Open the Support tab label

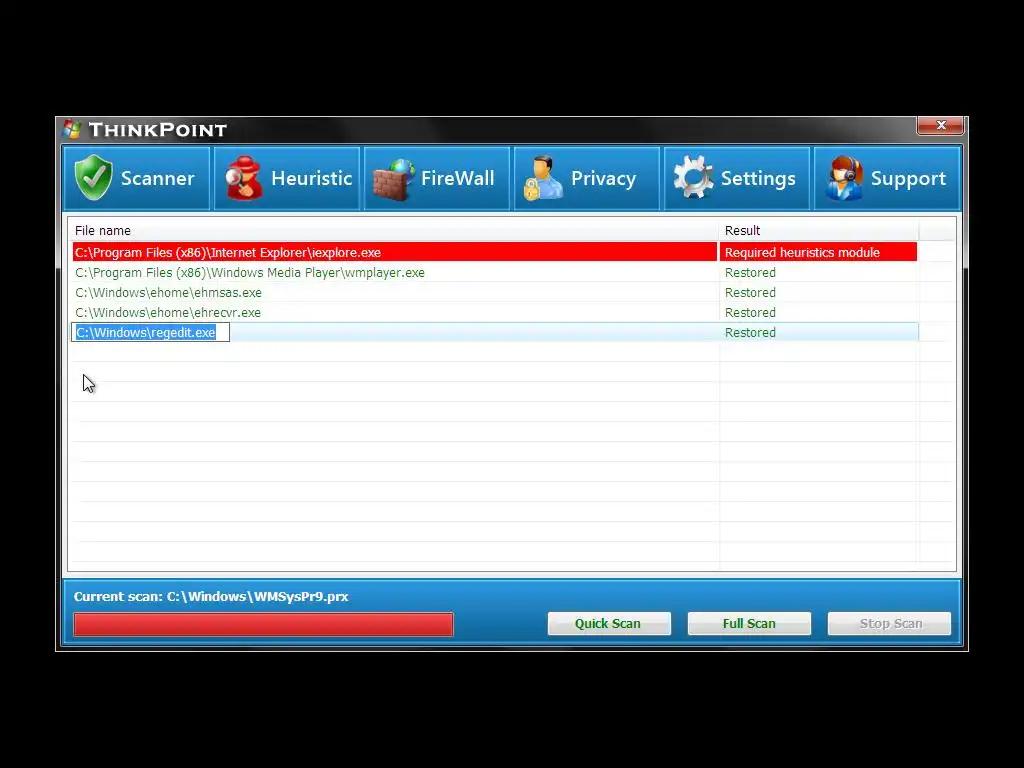(x=908, y=179)
